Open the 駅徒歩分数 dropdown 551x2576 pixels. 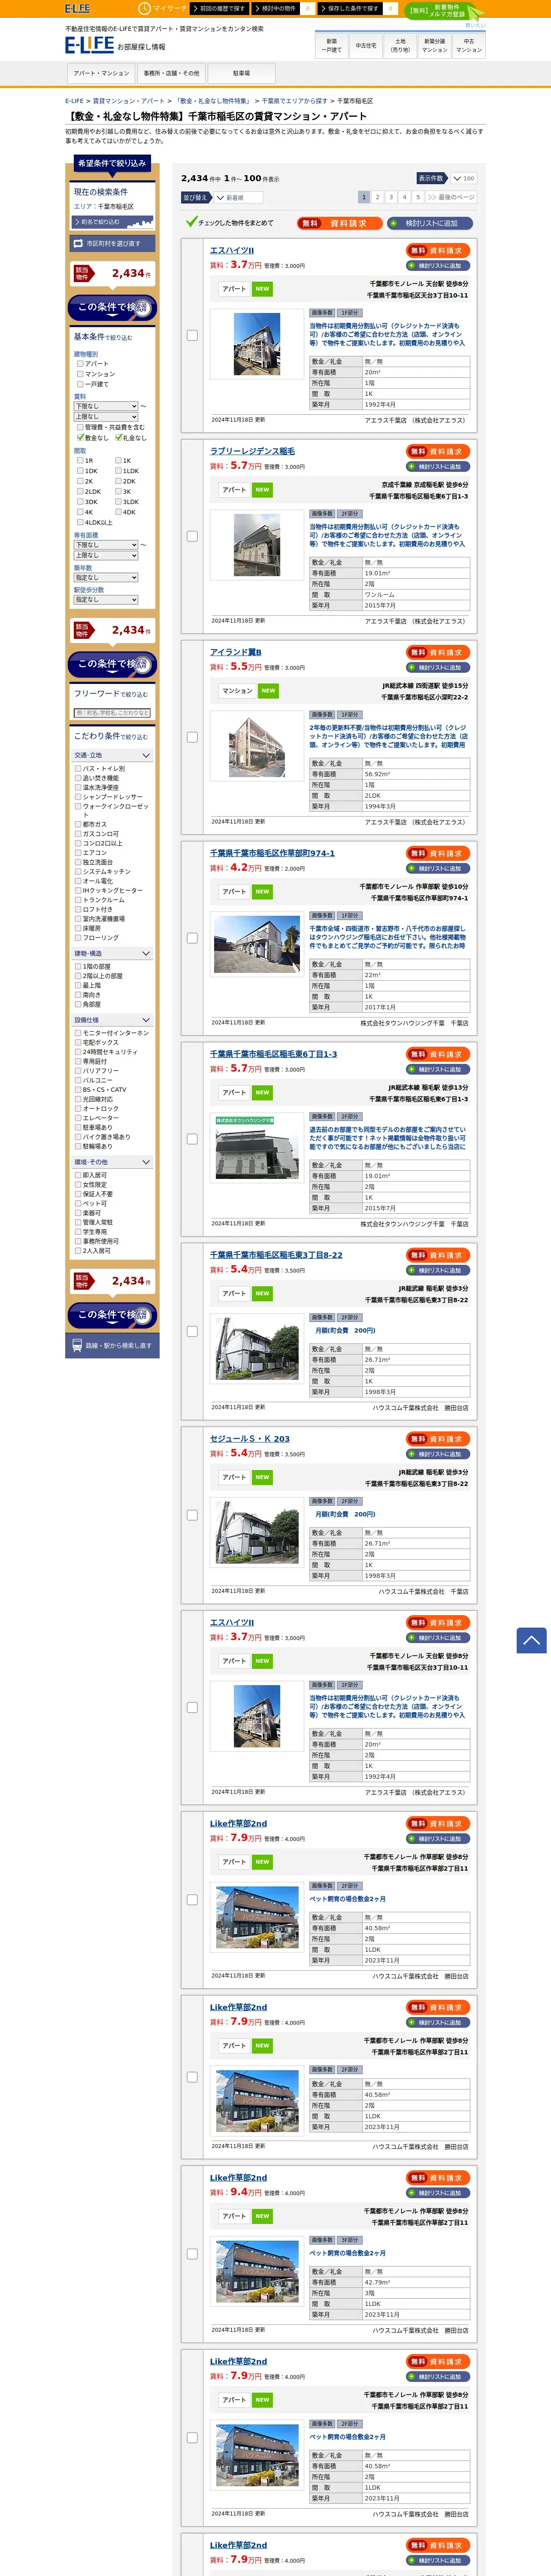pyautogui.click(x=106, y=600)
